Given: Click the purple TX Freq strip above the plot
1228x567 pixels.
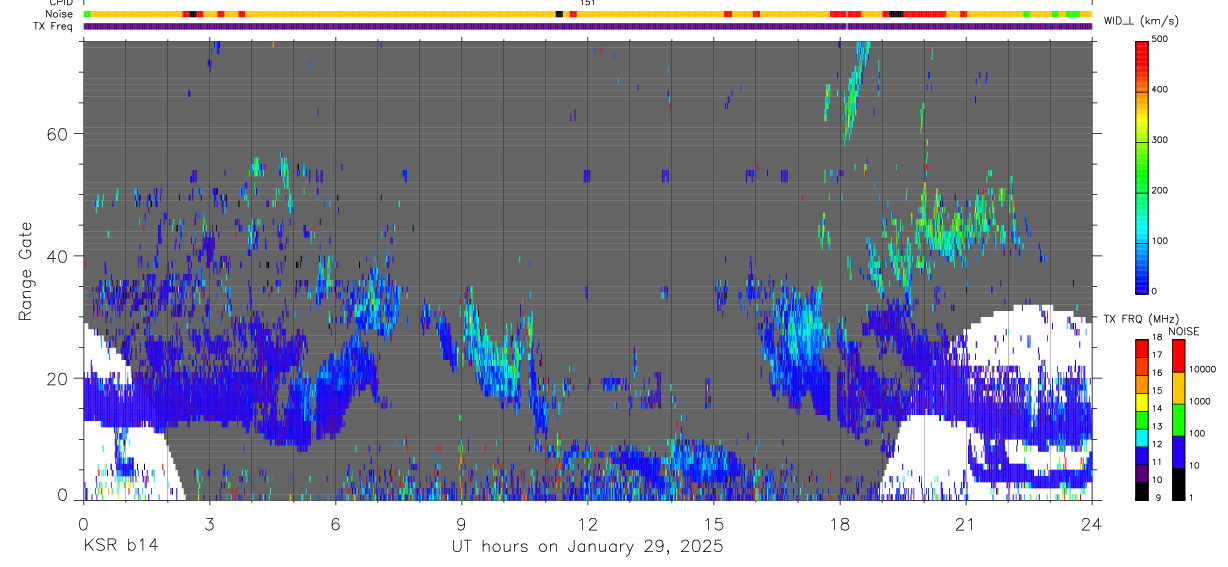Looking at the screenshot, I should click(x=587, y=26).
